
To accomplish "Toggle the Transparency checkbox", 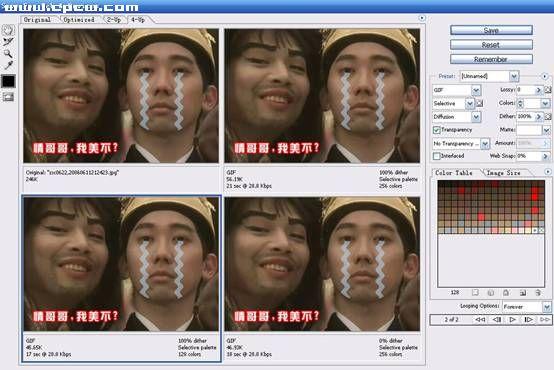I will coord(437,130).
